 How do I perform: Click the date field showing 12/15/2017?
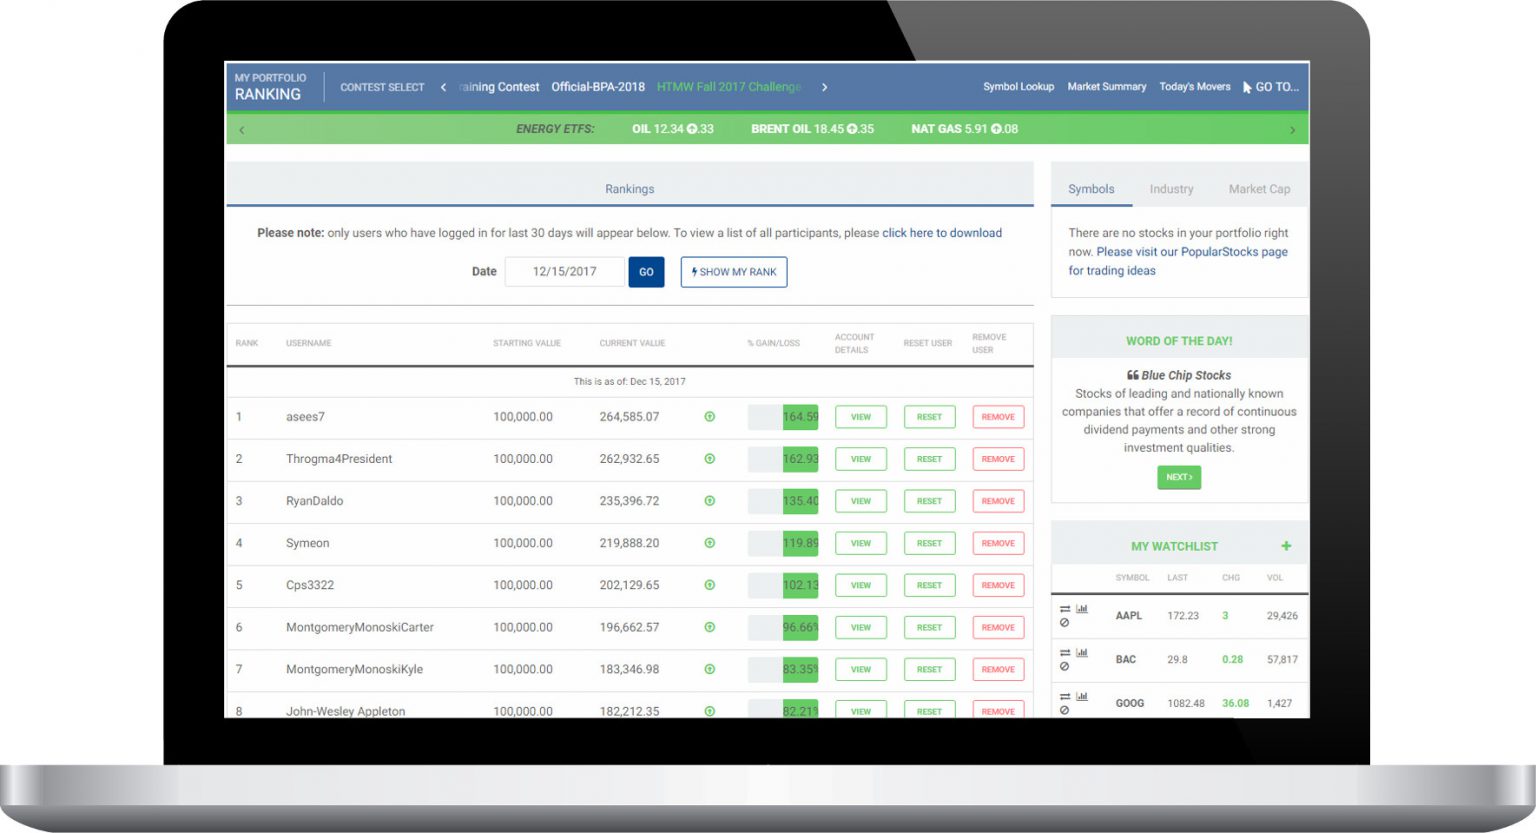pyautogui.click(x=565, y=272)
